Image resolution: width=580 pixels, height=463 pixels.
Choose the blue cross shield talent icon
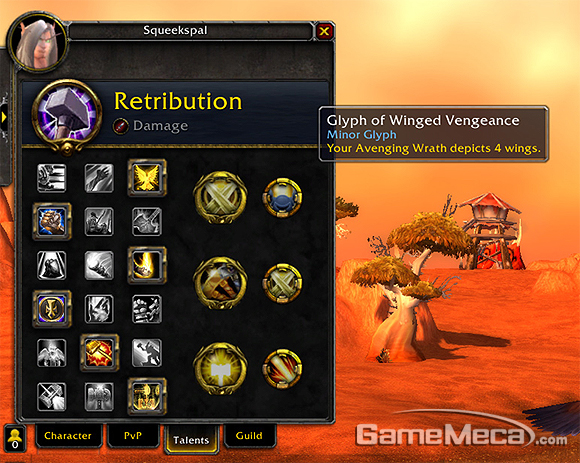pos(52,309)
